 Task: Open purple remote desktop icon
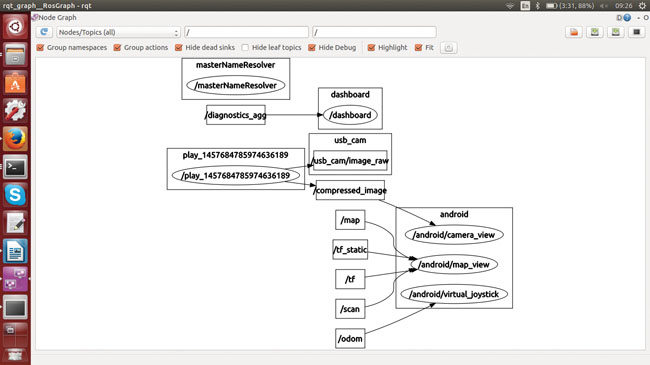(15, 279)
